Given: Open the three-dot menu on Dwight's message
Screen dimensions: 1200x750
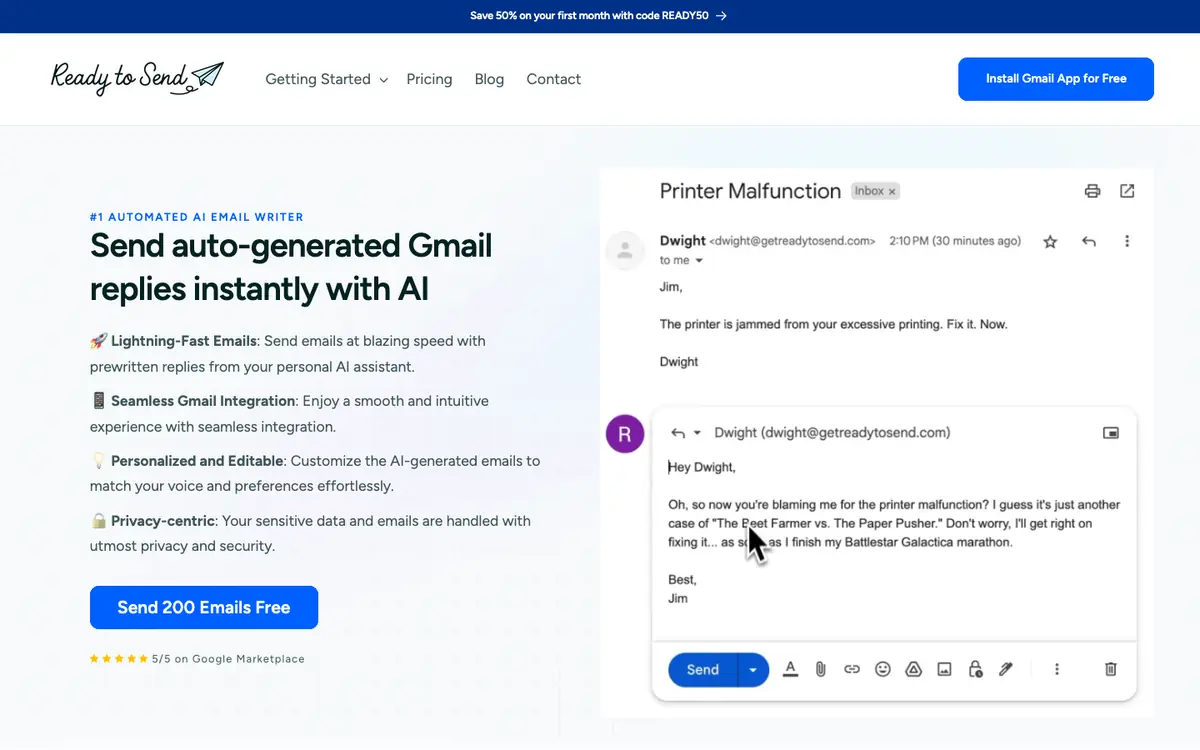Looking at the screenshot, I should click(x=1127, y=242).
